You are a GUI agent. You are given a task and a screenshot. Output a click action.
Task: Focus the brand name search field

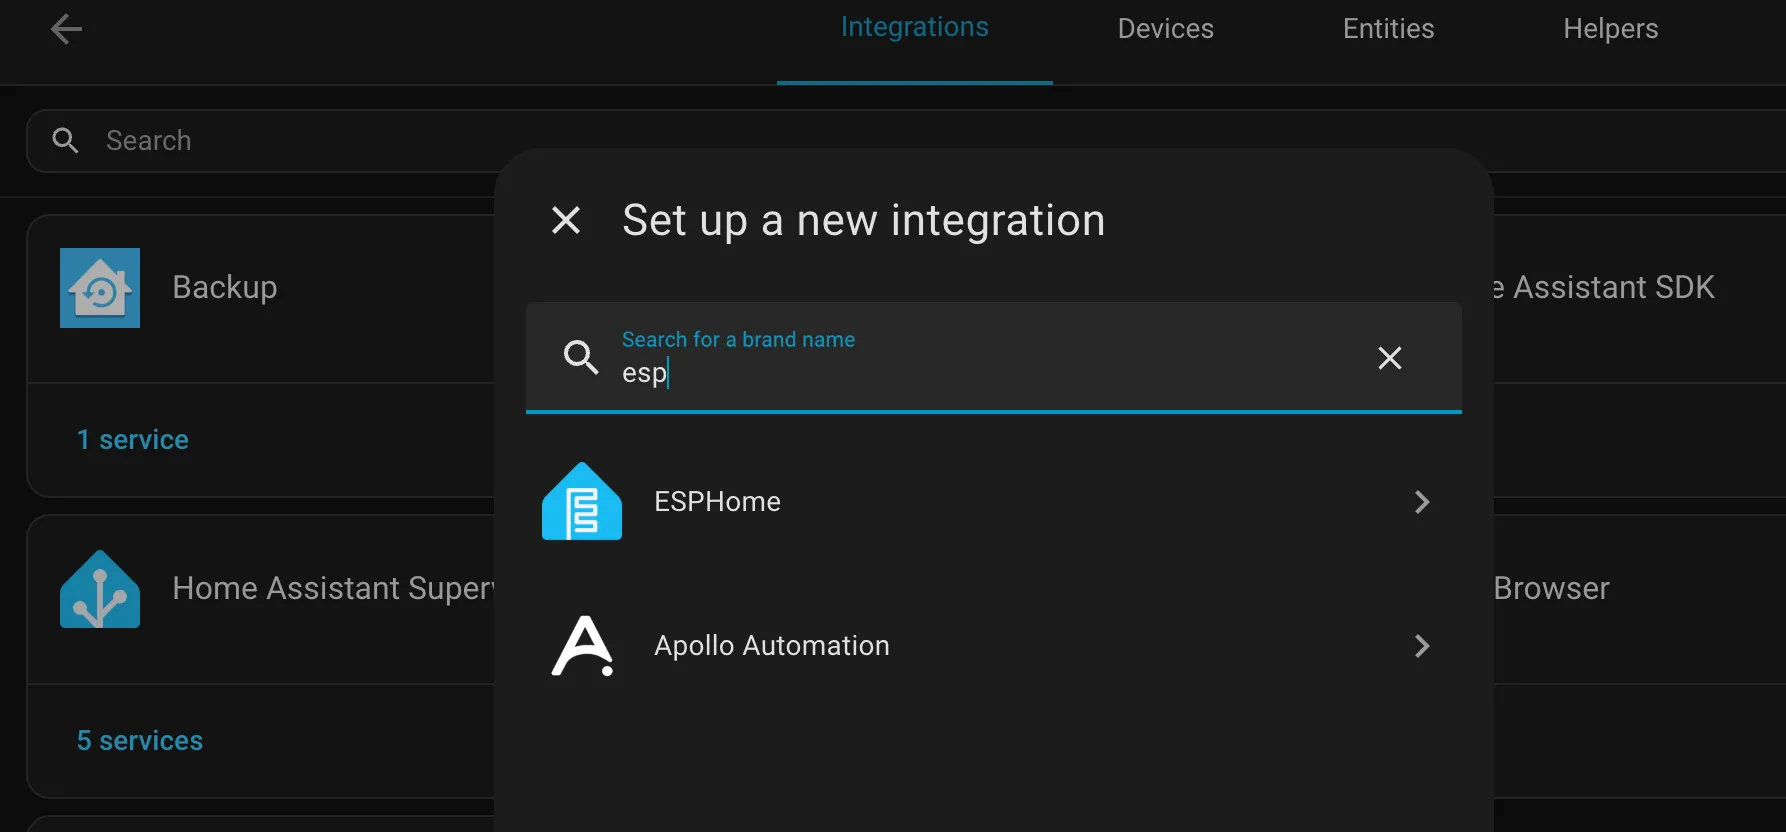click(980, 372)
